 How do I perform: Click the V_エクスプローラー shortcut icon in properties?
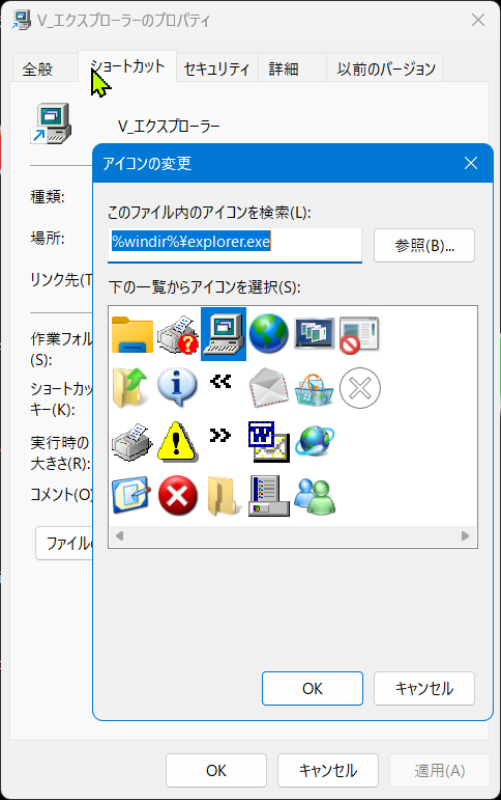pyautogui.click(x=51, y=123)
